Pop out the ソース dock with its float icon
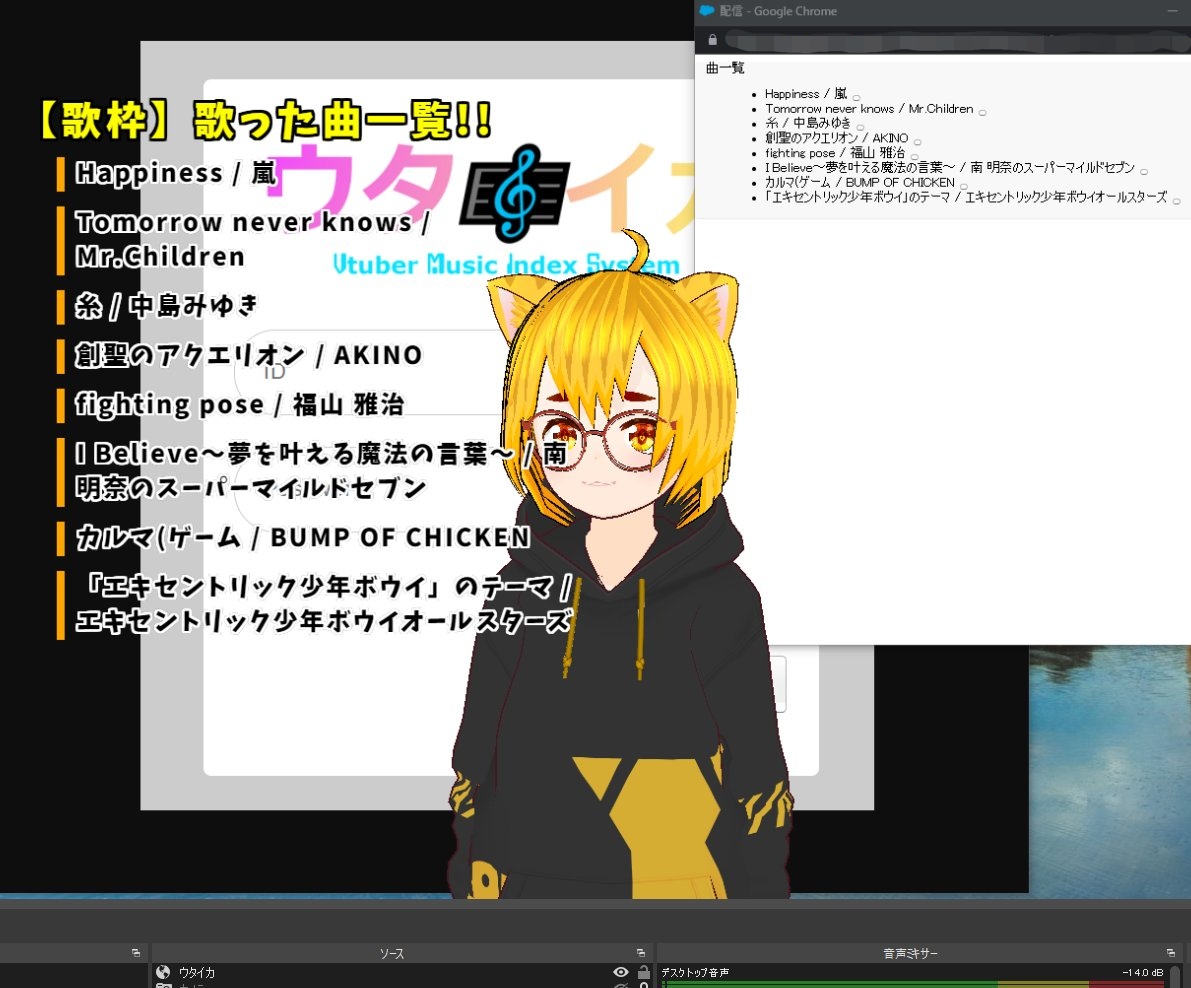Viewport: 1191px width, 988px height. 640,952
